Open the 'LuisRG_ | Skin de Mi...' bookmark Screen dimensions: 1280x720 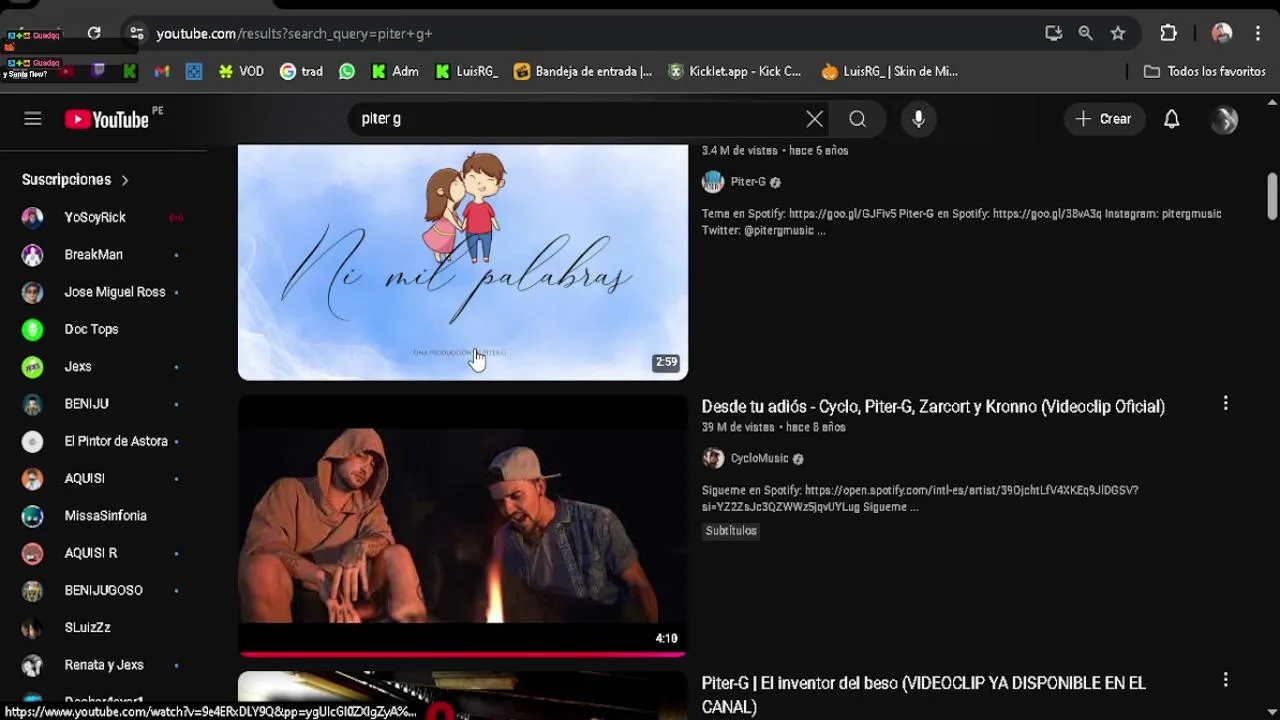pyautogui.click(x=890, y=71)
